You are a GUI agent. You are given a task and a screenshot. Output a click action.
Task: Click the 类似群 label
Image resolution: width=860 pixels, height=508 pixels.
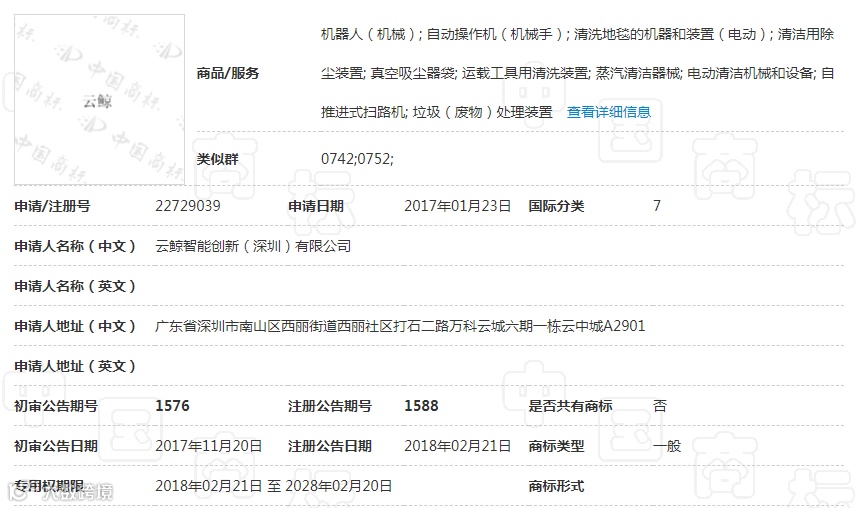click(217, 159)
